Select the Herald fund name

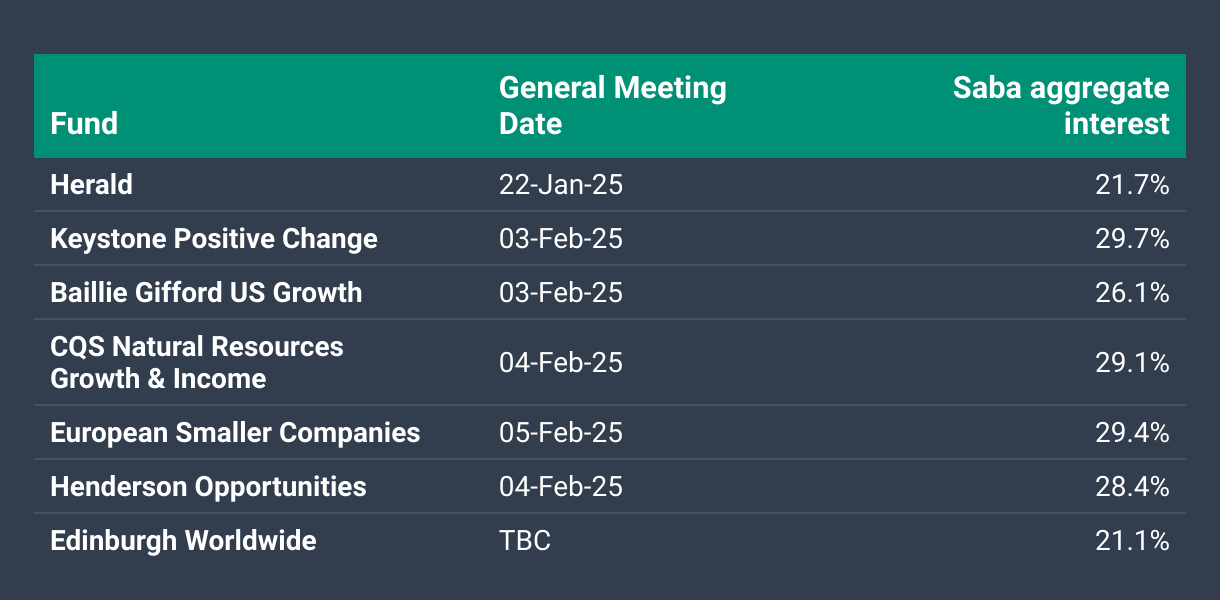[91, 185]
